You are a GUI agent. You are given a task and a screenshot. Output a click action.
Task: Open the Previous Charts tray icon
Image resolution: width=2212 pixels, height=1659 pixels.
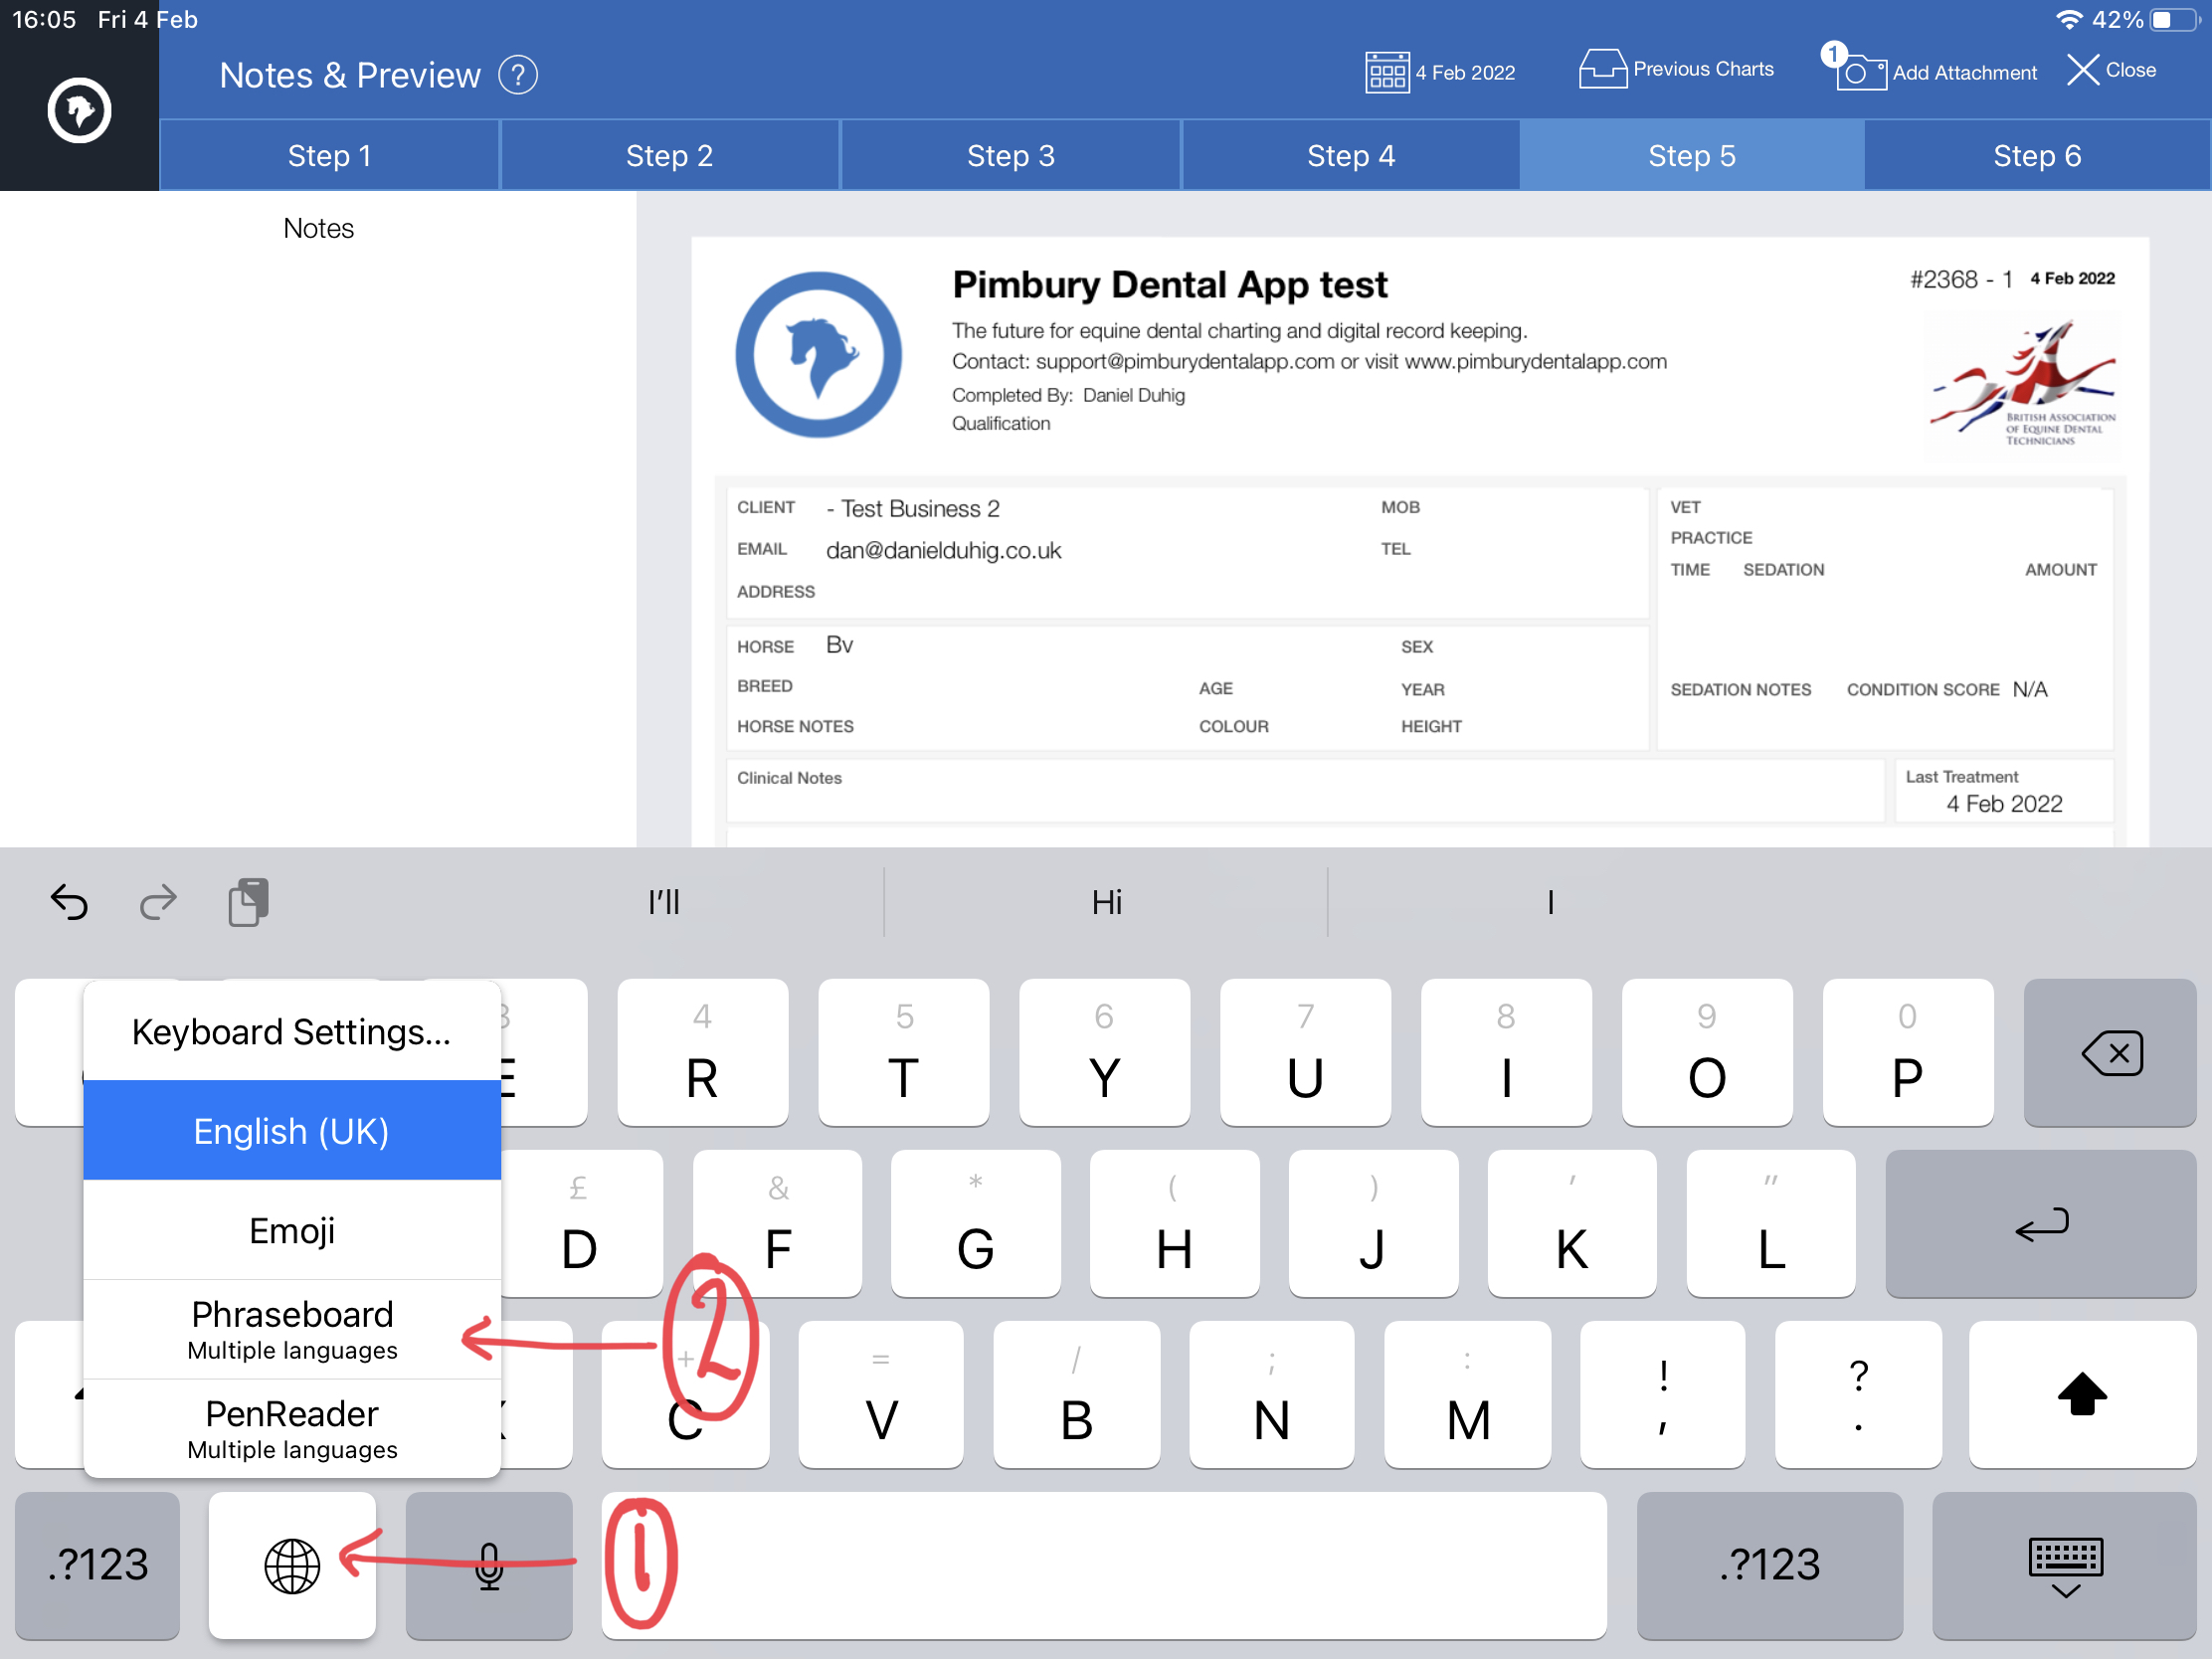(1602, 69)
